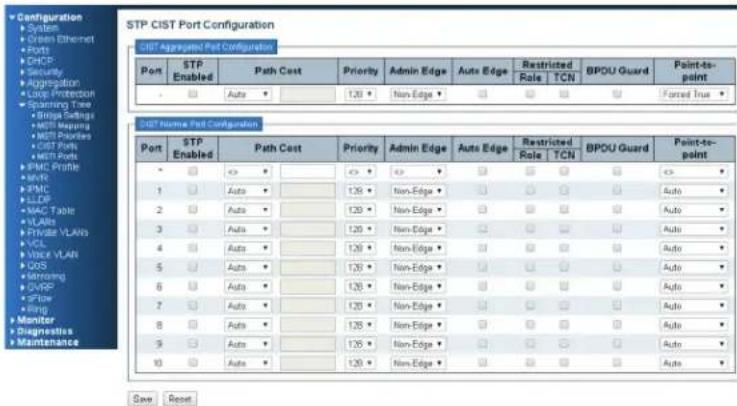Toggle aggregated Auto Edge checkbox
The height and width of the screenshot is (406, 737).
point(482,94)
